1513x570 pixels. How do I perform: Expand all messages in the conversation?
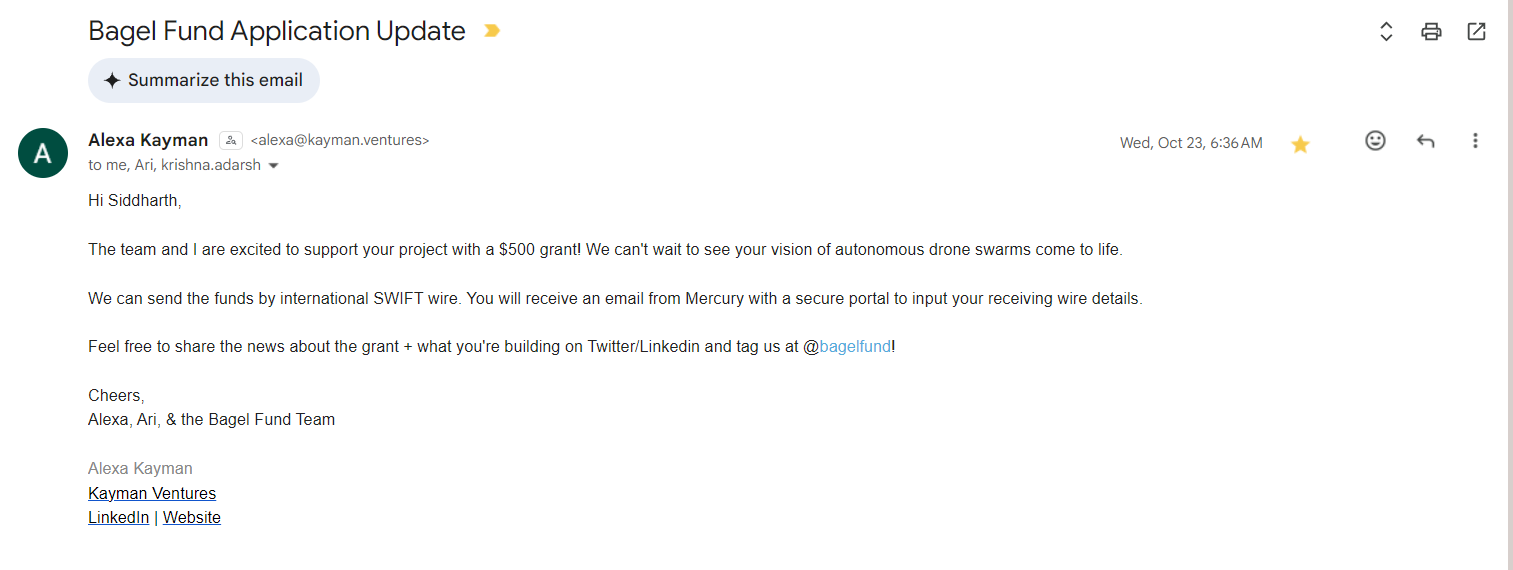[1386, 31]
